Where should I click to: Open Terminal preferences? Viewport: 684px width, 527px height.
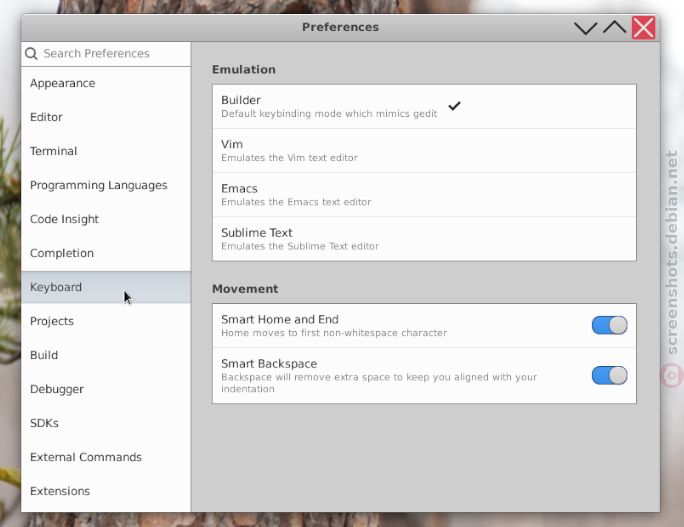pyautogui.click(x=106, y=151)
